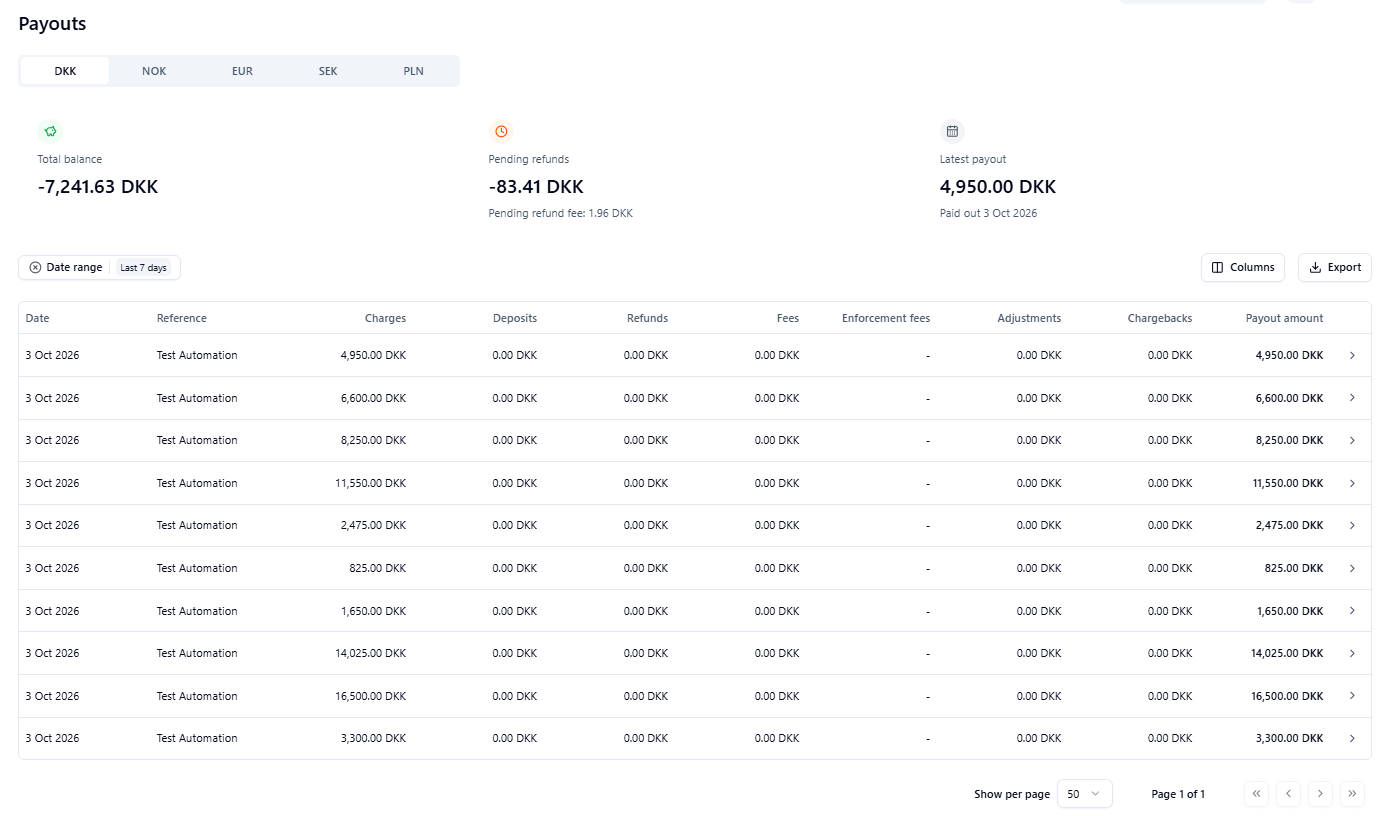Open the Last 7 days date range filter
Image resolution: width=1376 pixels, height=816 pixels.
click(144, 268)
